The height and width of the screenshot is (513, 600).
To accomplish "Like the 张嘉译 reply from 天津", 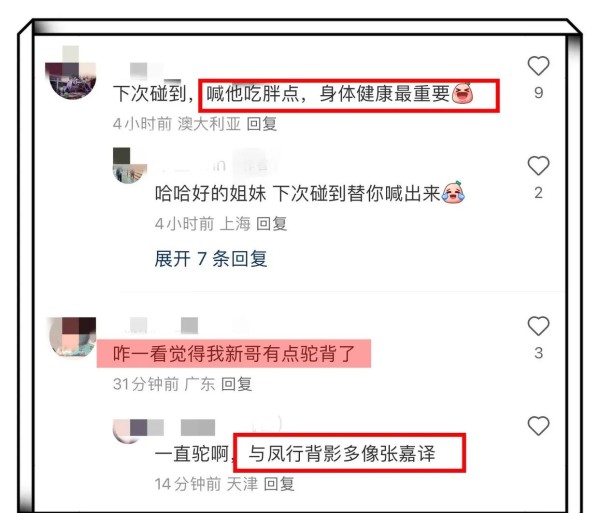I will [538, 425].
